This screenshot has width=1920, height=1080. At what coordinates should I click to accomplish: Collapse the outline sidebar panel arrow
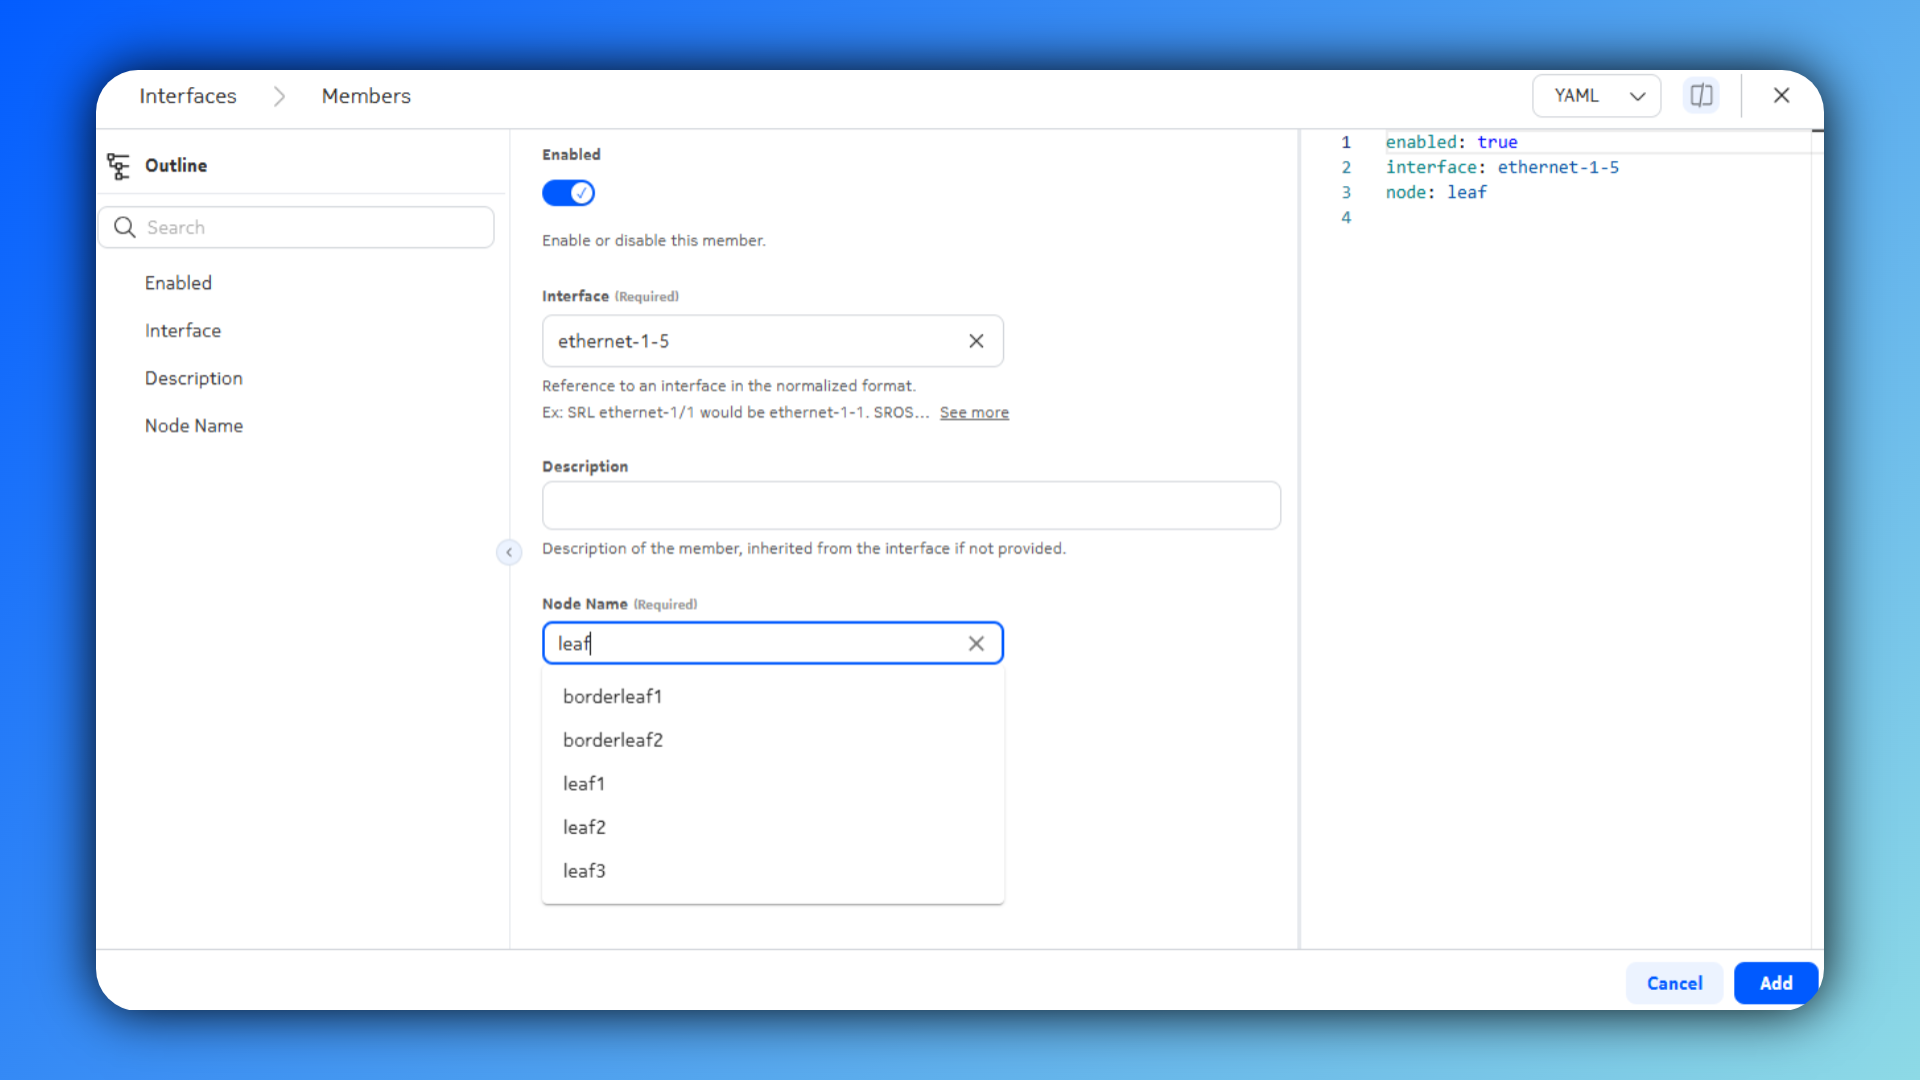coord(509,552)
